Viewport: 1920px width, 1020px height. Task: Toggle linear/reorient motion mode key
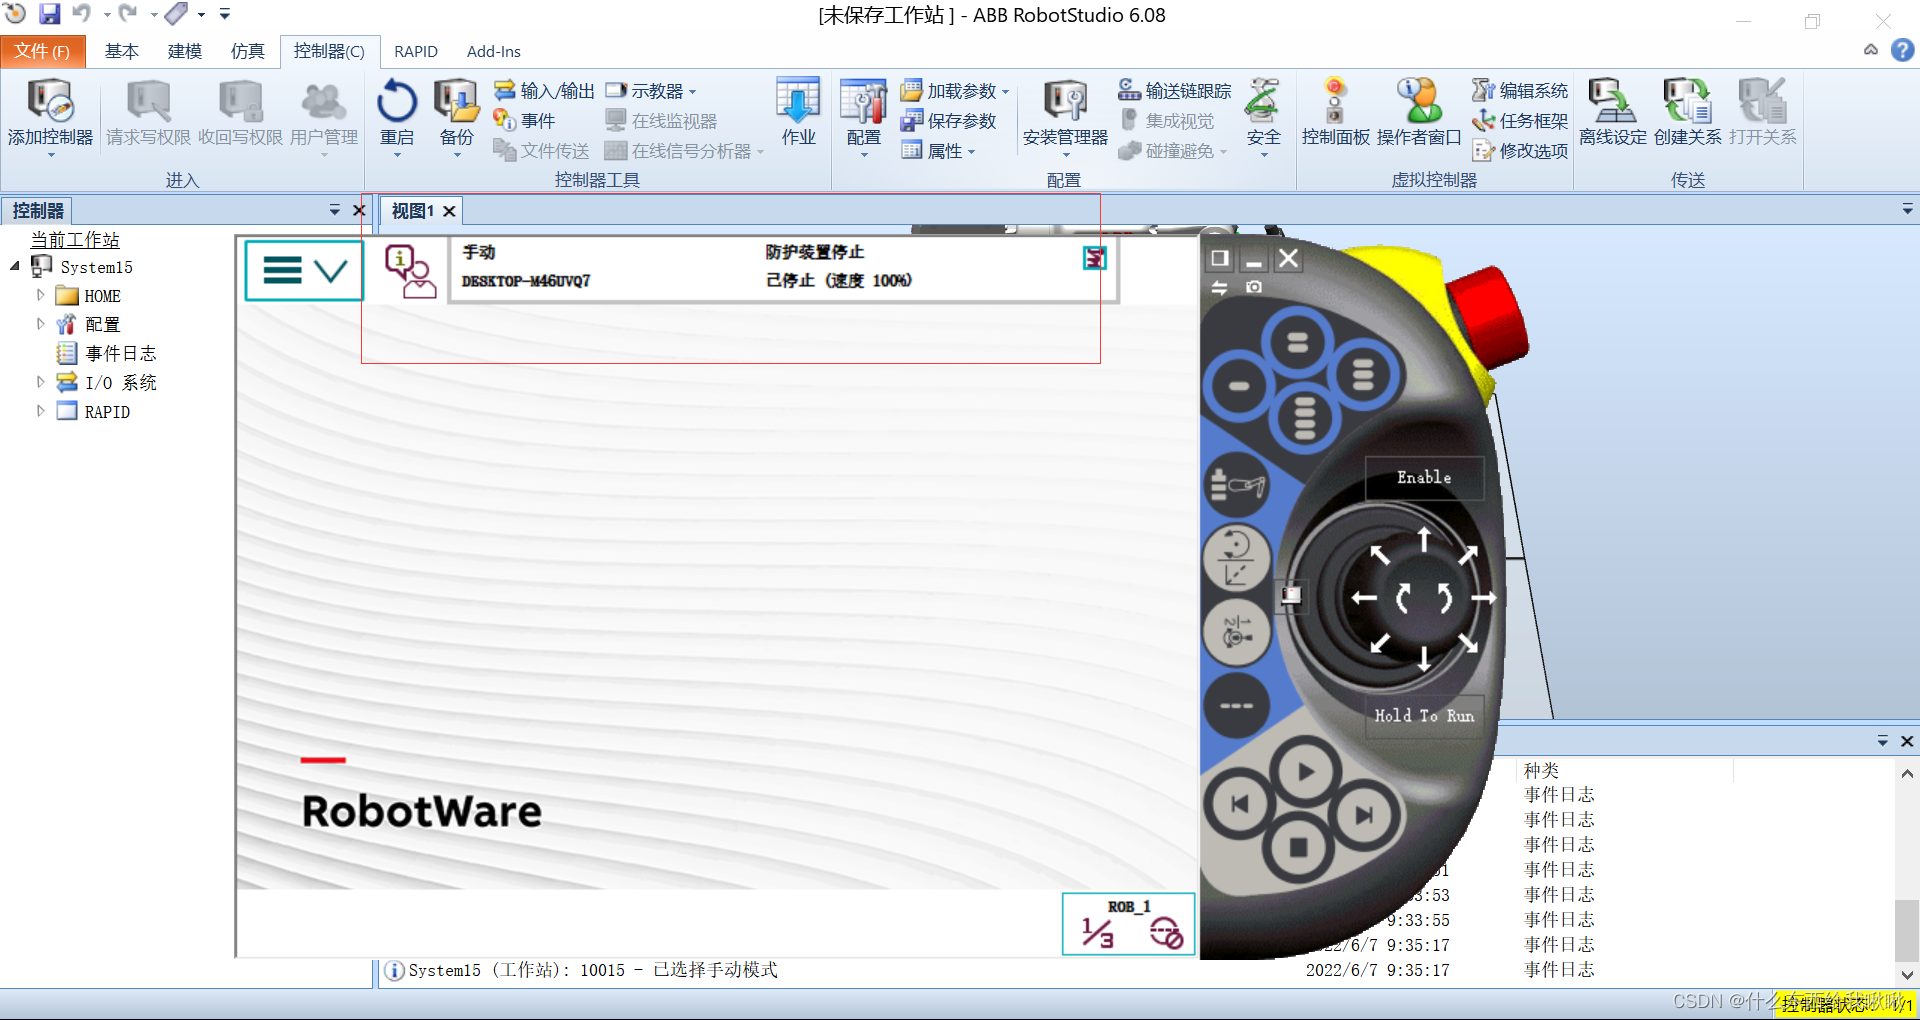point(1237,559)
